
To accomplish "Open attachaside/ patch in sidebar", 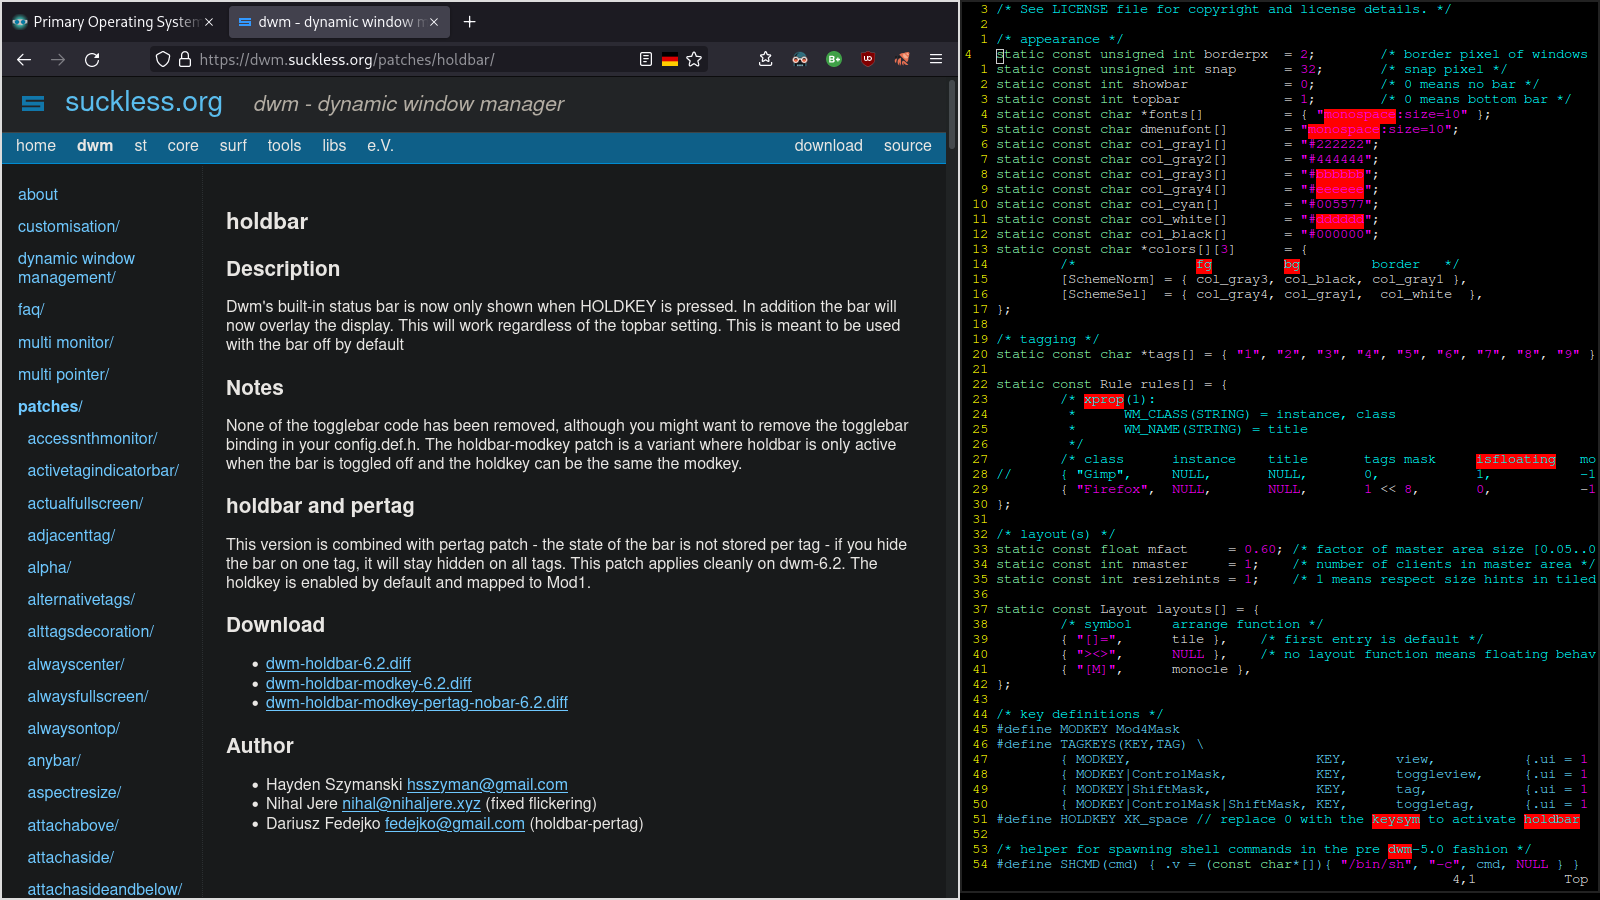I will coord(70,858).
